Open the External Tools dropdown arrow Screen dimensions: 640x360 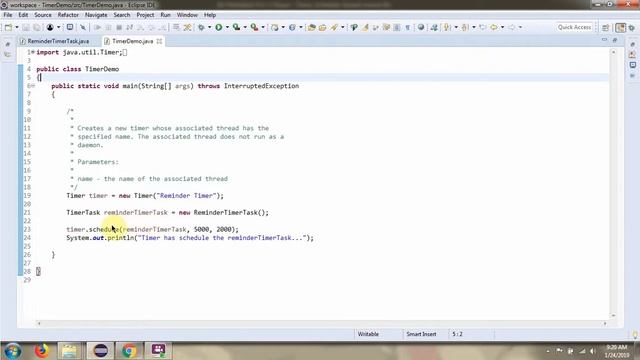tap(263, 27)
